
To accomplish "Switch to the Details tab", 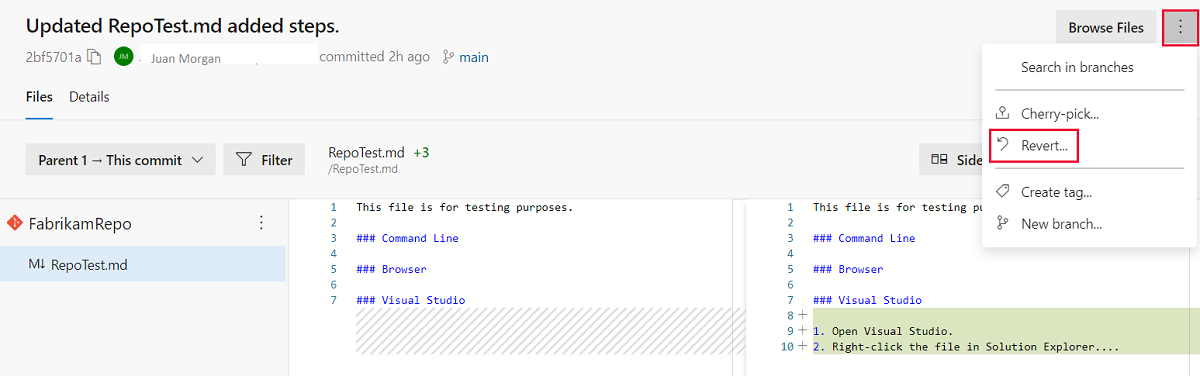I will point(89,97).
